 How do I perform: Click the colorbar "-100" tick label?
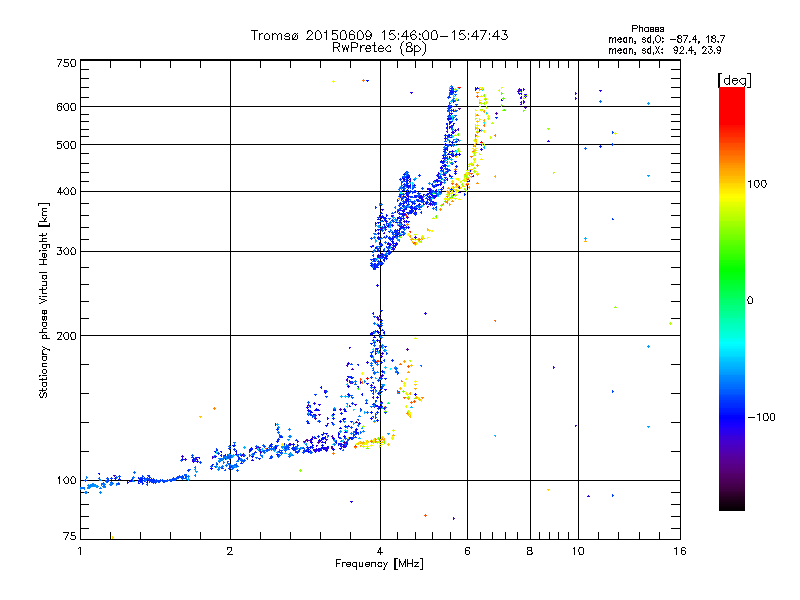tap(761, 417)
